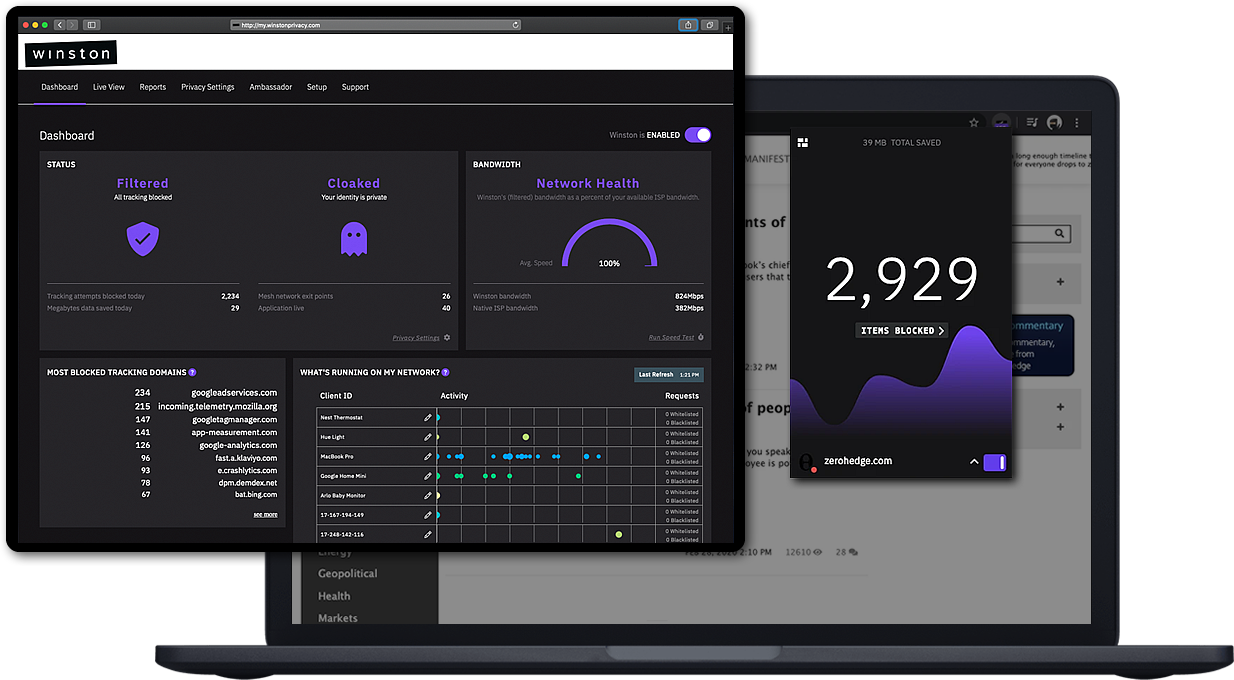Image resolution: width=1234 pixels, height=680 pixels.
Task: Click the Winston logo in the header
Action: 71,53
